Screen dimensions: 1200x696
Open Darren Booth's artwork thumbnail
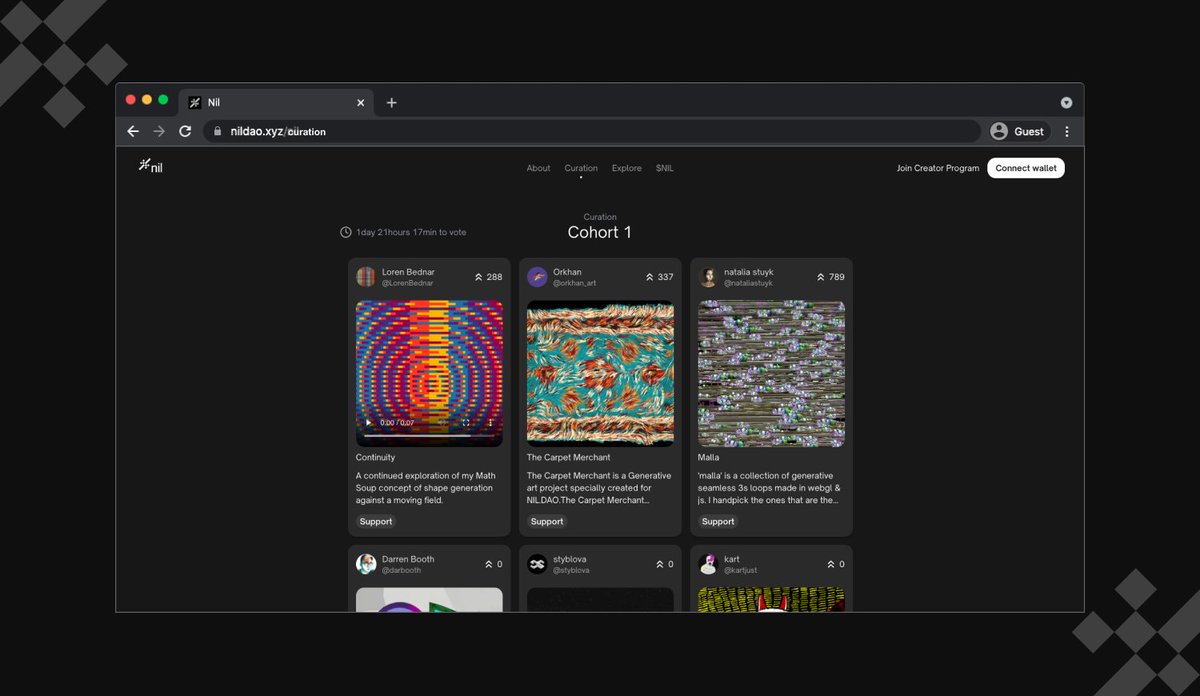point(429,599)
